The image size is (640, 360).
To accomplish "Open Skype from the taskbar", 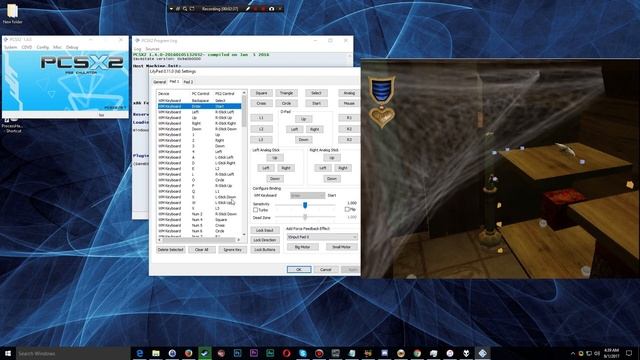I will pyautogui.click(x=303, y=353).
